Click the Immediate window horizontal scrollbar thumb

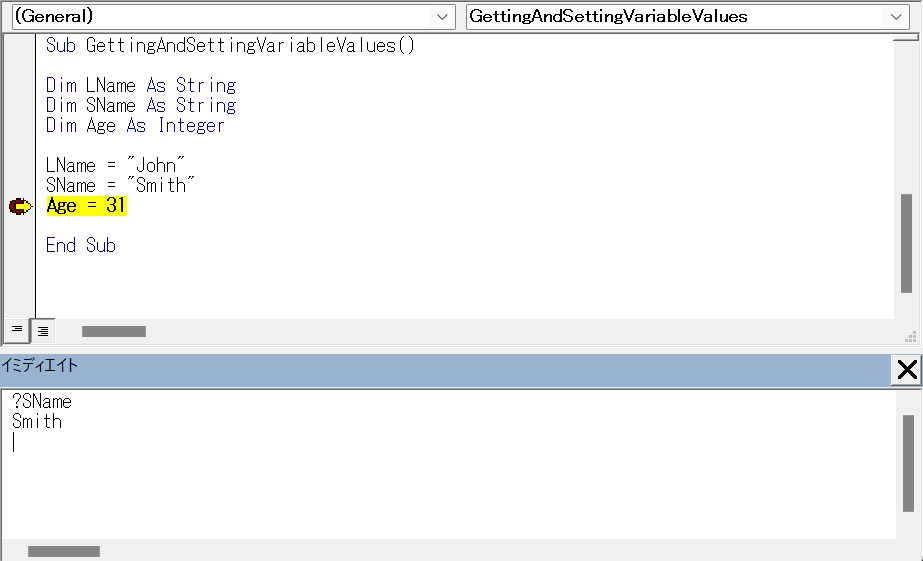point(64,552)
